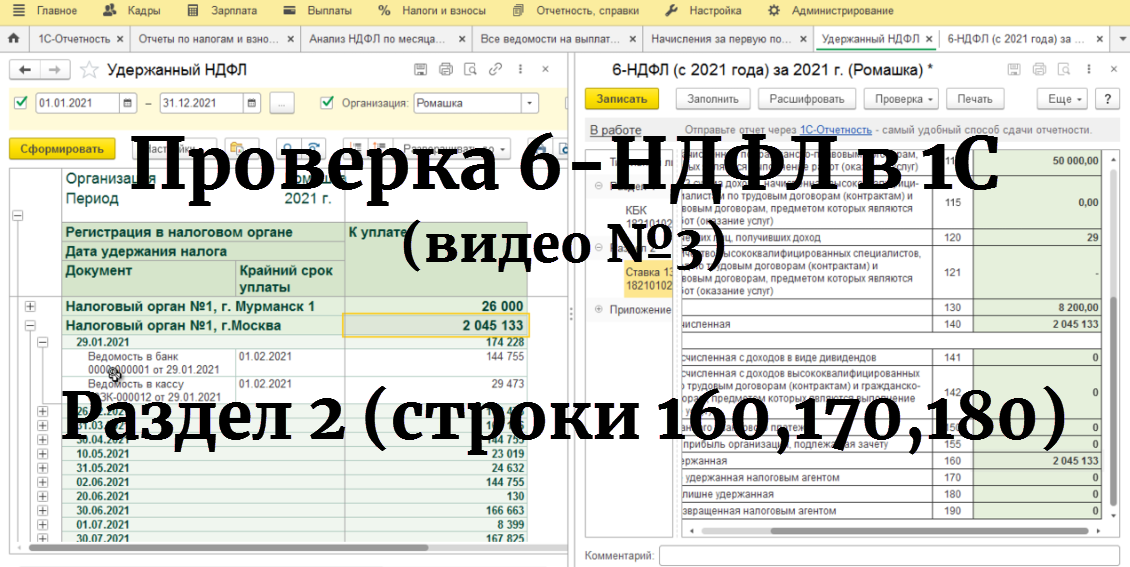The image size is (1130, 567).
Task: Click the Заполнить button
Action: (x=712, y=99)
